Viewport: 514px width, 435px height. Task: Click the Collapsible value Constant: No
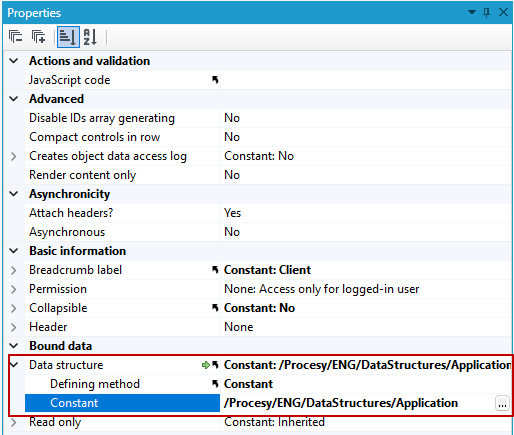click(259, 308)
